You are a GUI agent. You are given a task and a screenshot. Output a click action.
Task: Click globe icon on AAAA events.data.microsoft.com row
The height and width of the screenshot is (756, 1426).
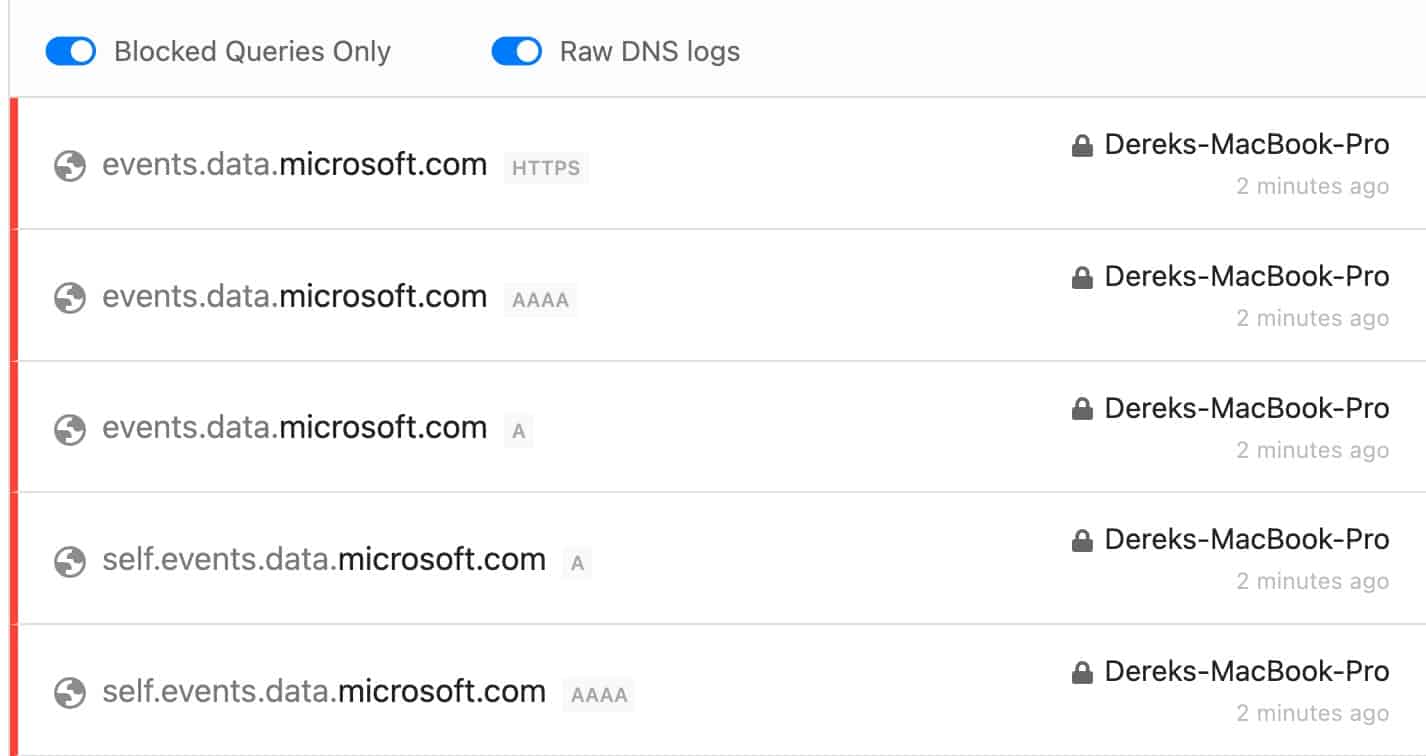pos(70,298)
